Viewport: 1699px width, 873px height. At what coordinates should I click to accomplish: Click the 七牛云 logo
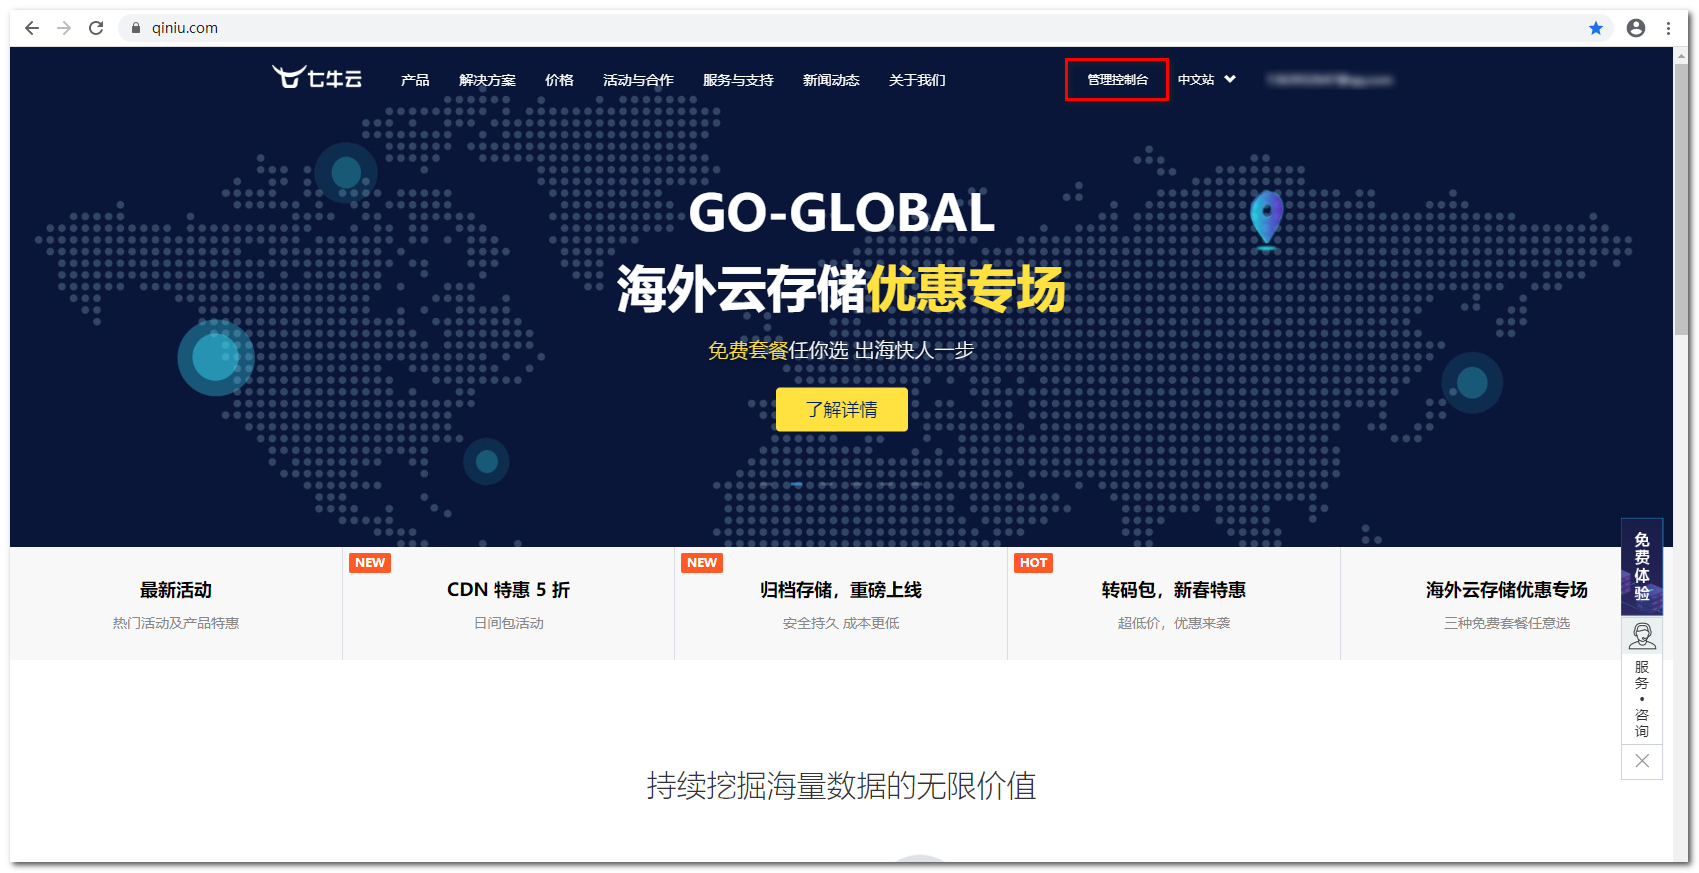tap(317, 78)
